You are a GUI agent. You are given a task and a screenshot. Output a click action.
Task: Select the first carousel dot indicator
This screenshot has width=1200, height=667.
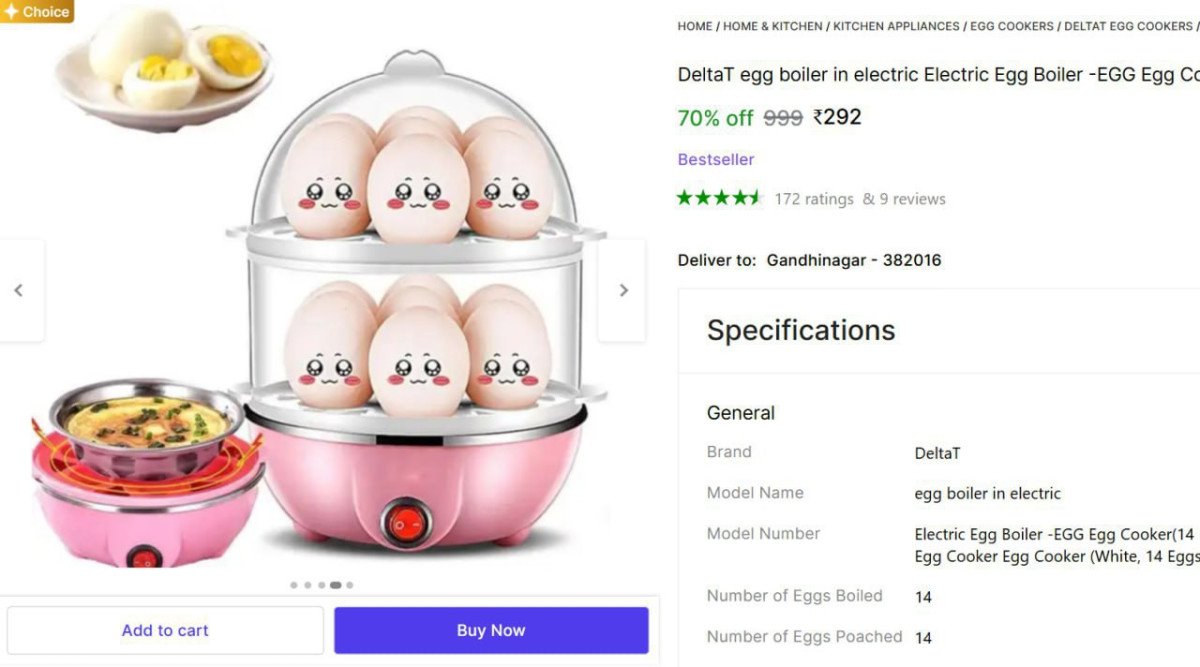tap(294, 585)
